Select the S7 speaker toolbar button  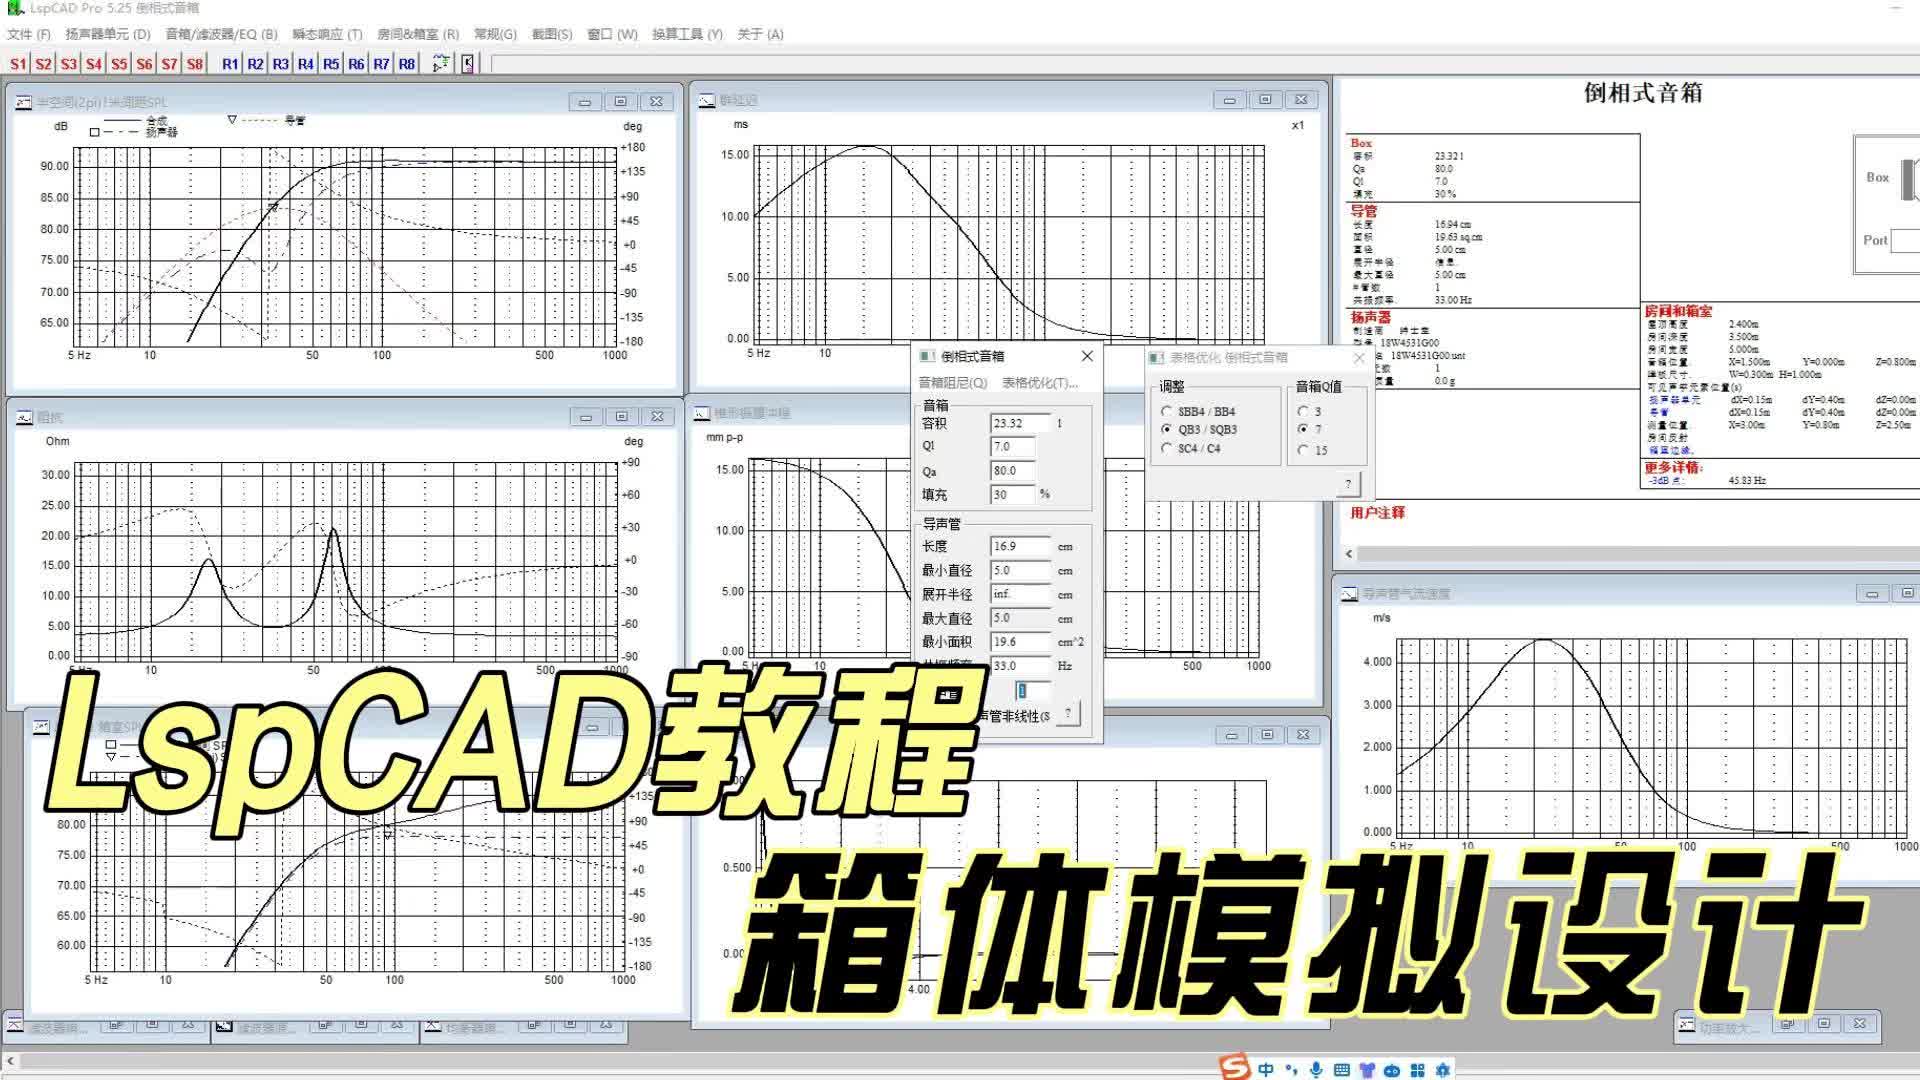click(170, 64)
